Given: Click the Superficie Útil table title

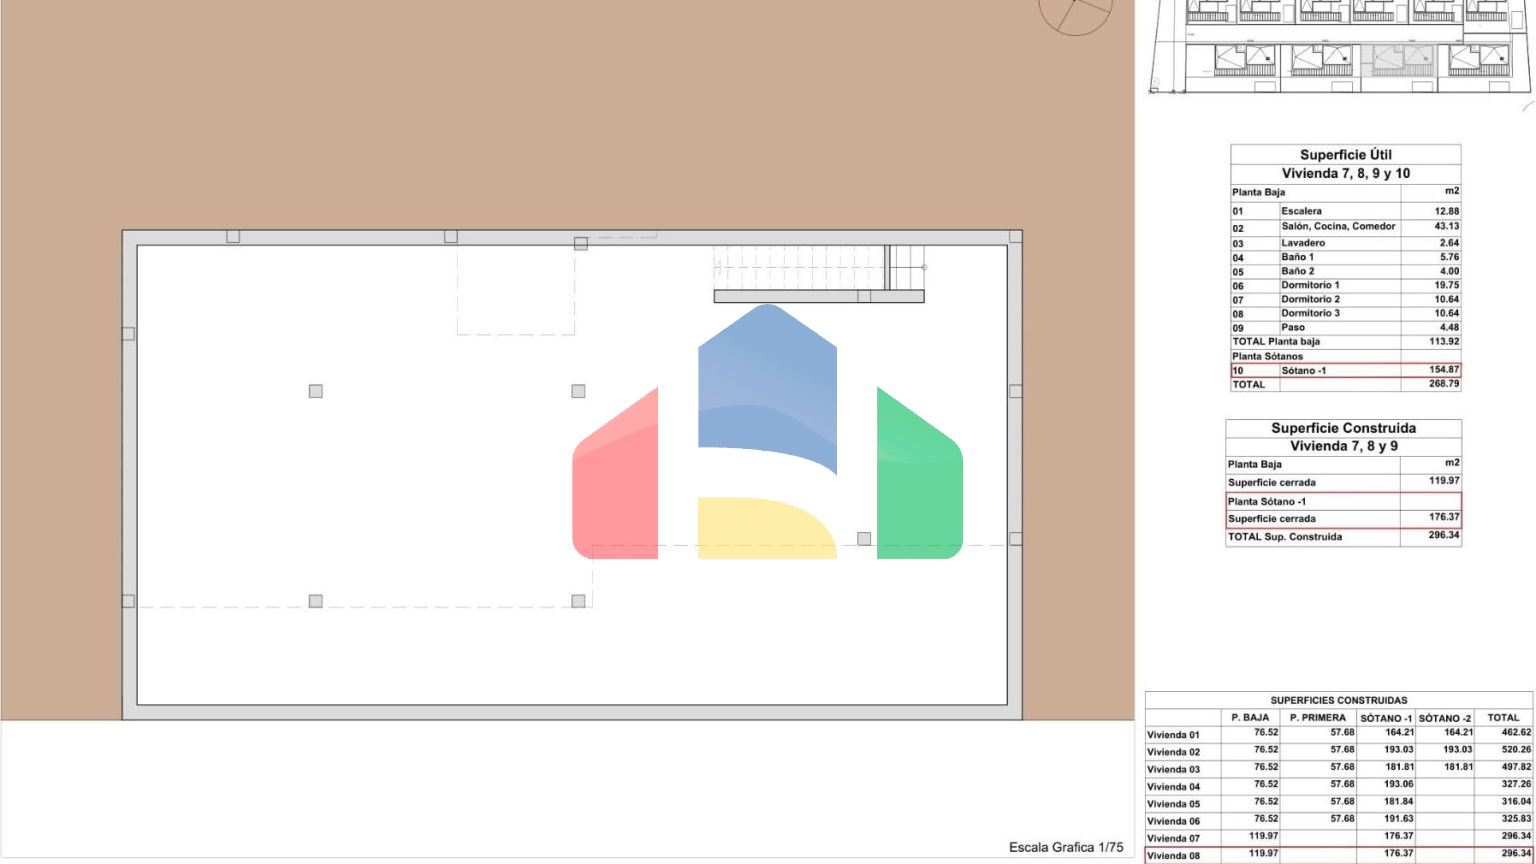Looking at the screenshot, I should click(x=1345, y=155).
